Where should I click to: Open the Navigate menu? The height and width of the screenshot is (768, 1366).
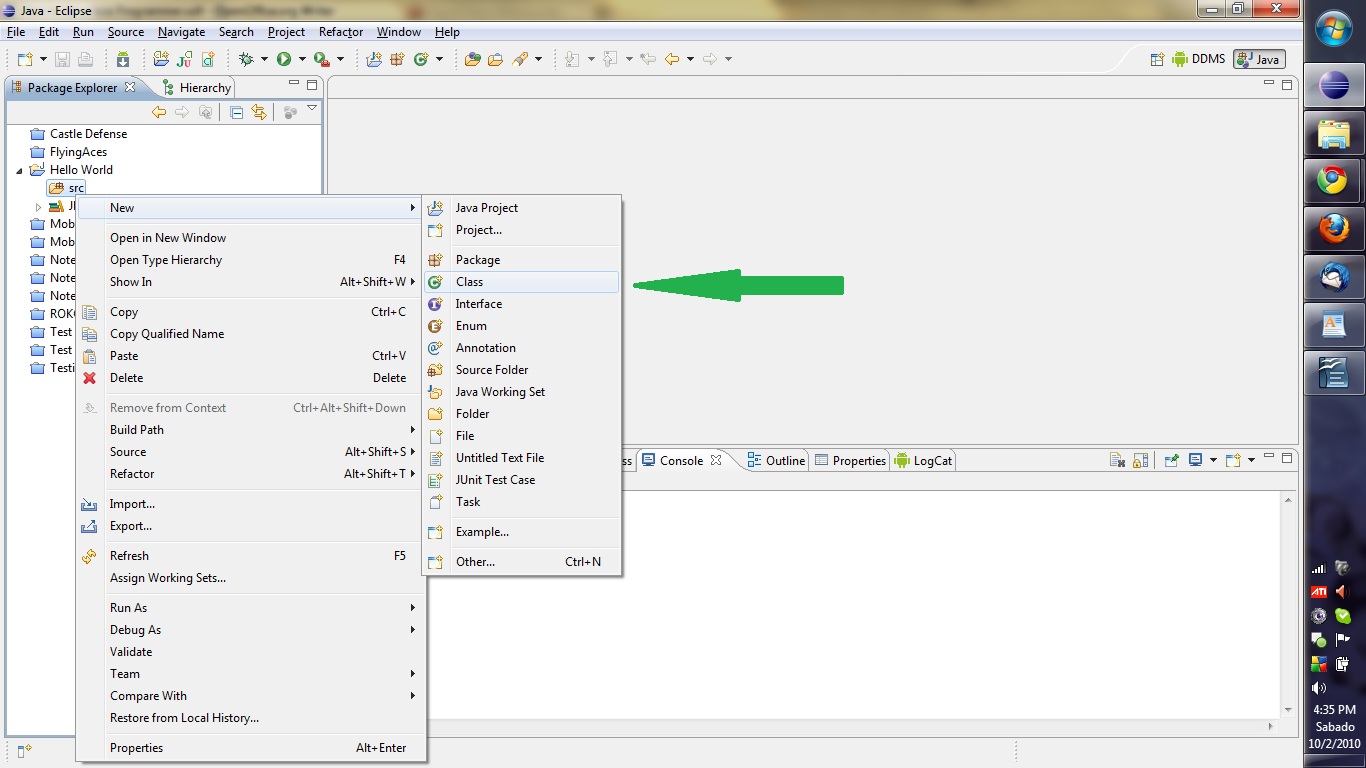[x=181, y=32]
